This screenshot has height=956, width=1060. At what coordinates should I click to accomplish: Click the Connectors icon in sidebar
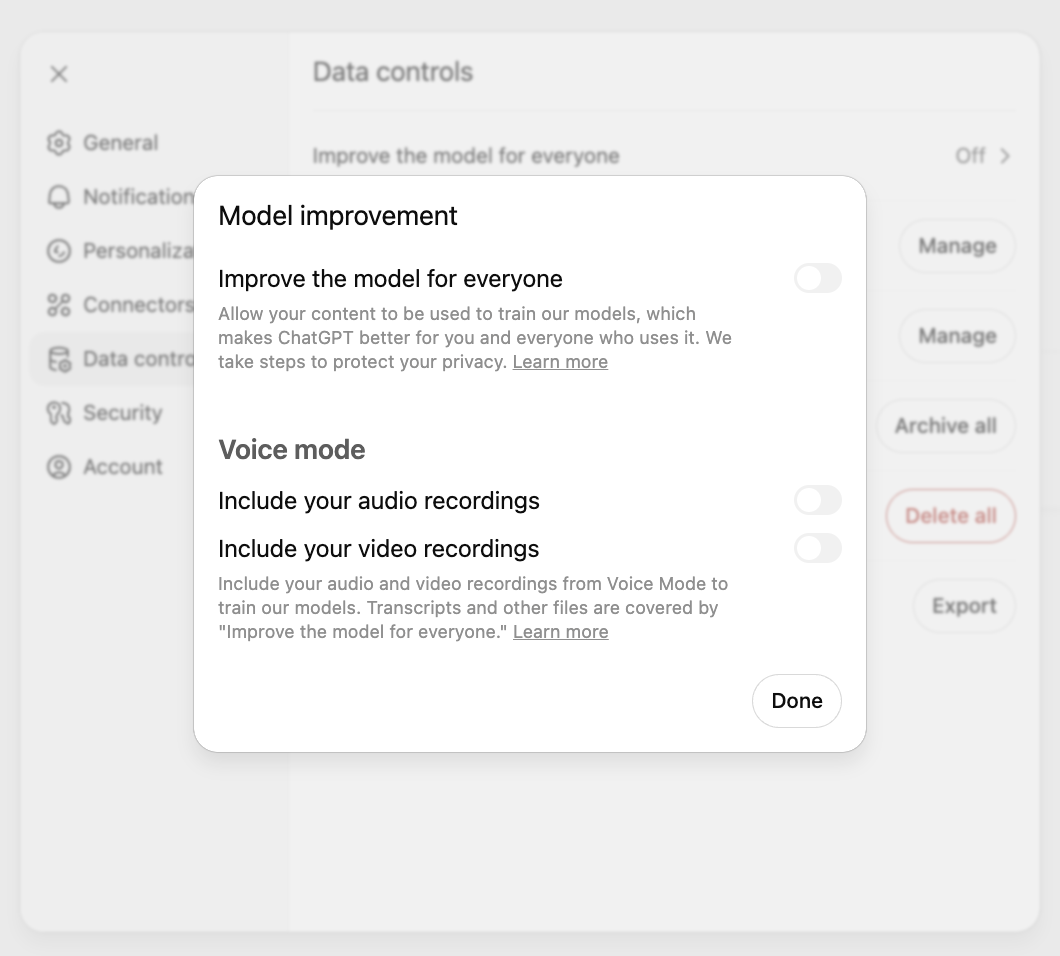59,305
